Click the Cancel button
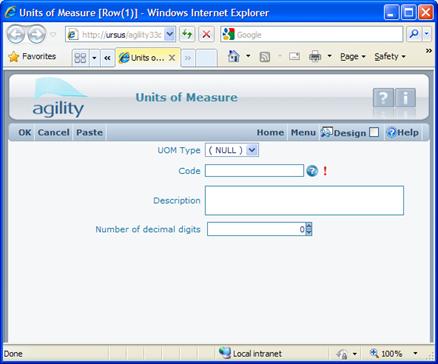Screen dimensions: 438x364 (54, 132)
